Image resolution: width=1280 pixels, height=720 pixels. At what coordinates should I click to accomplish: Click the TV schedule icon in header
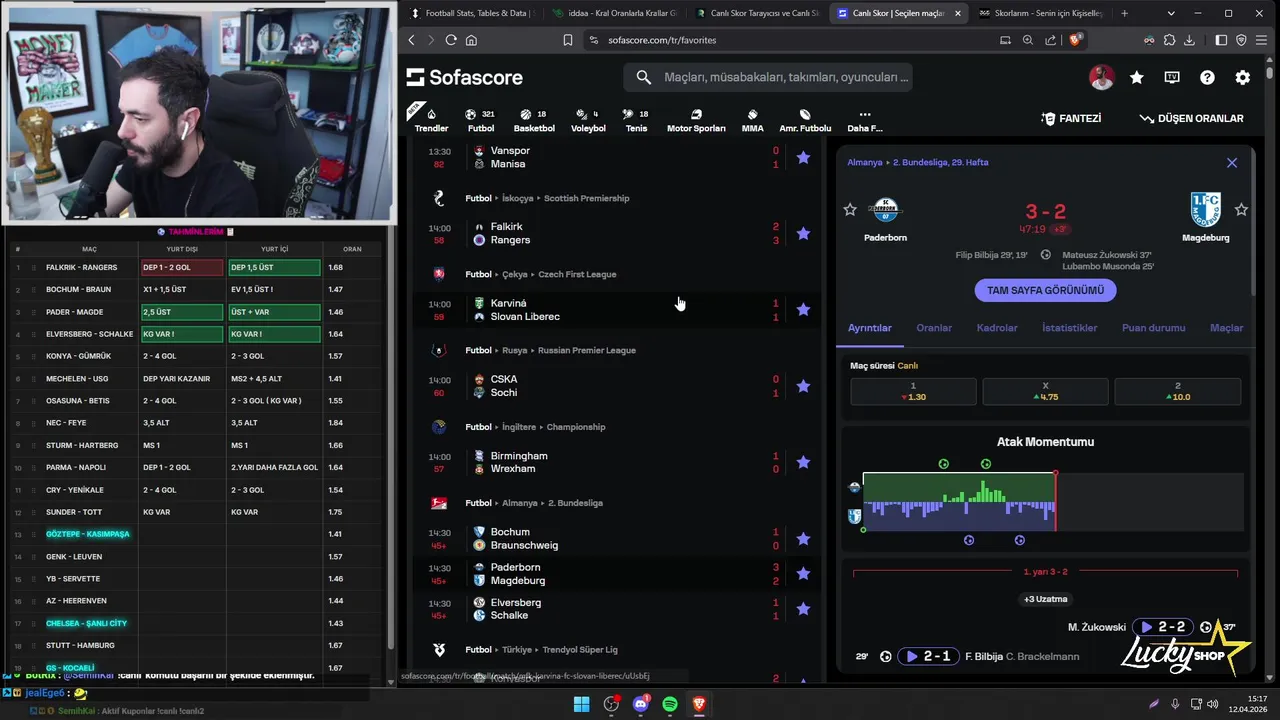pos(1172,77)
